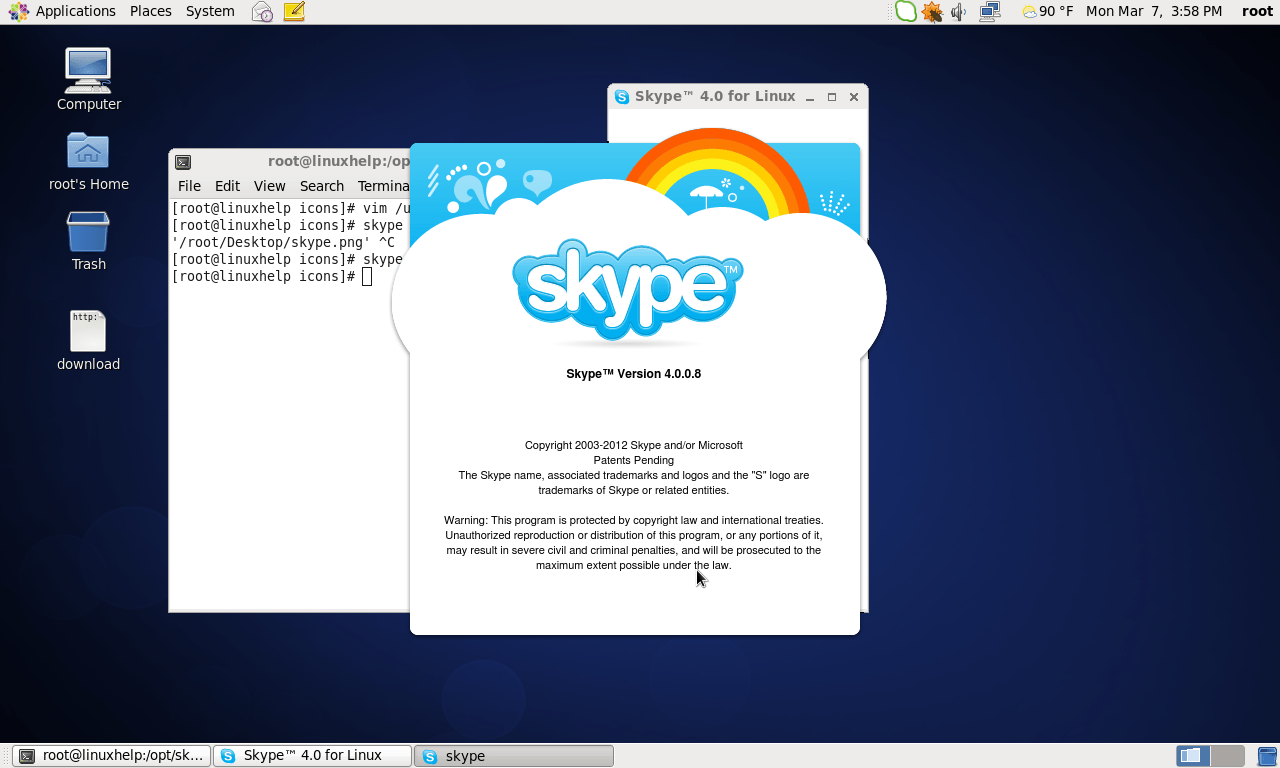Image resolution: width=1280 pixels, height=768 pixels.
Task: Click the Evolution mail launcher in top panel
Action: 262,12
